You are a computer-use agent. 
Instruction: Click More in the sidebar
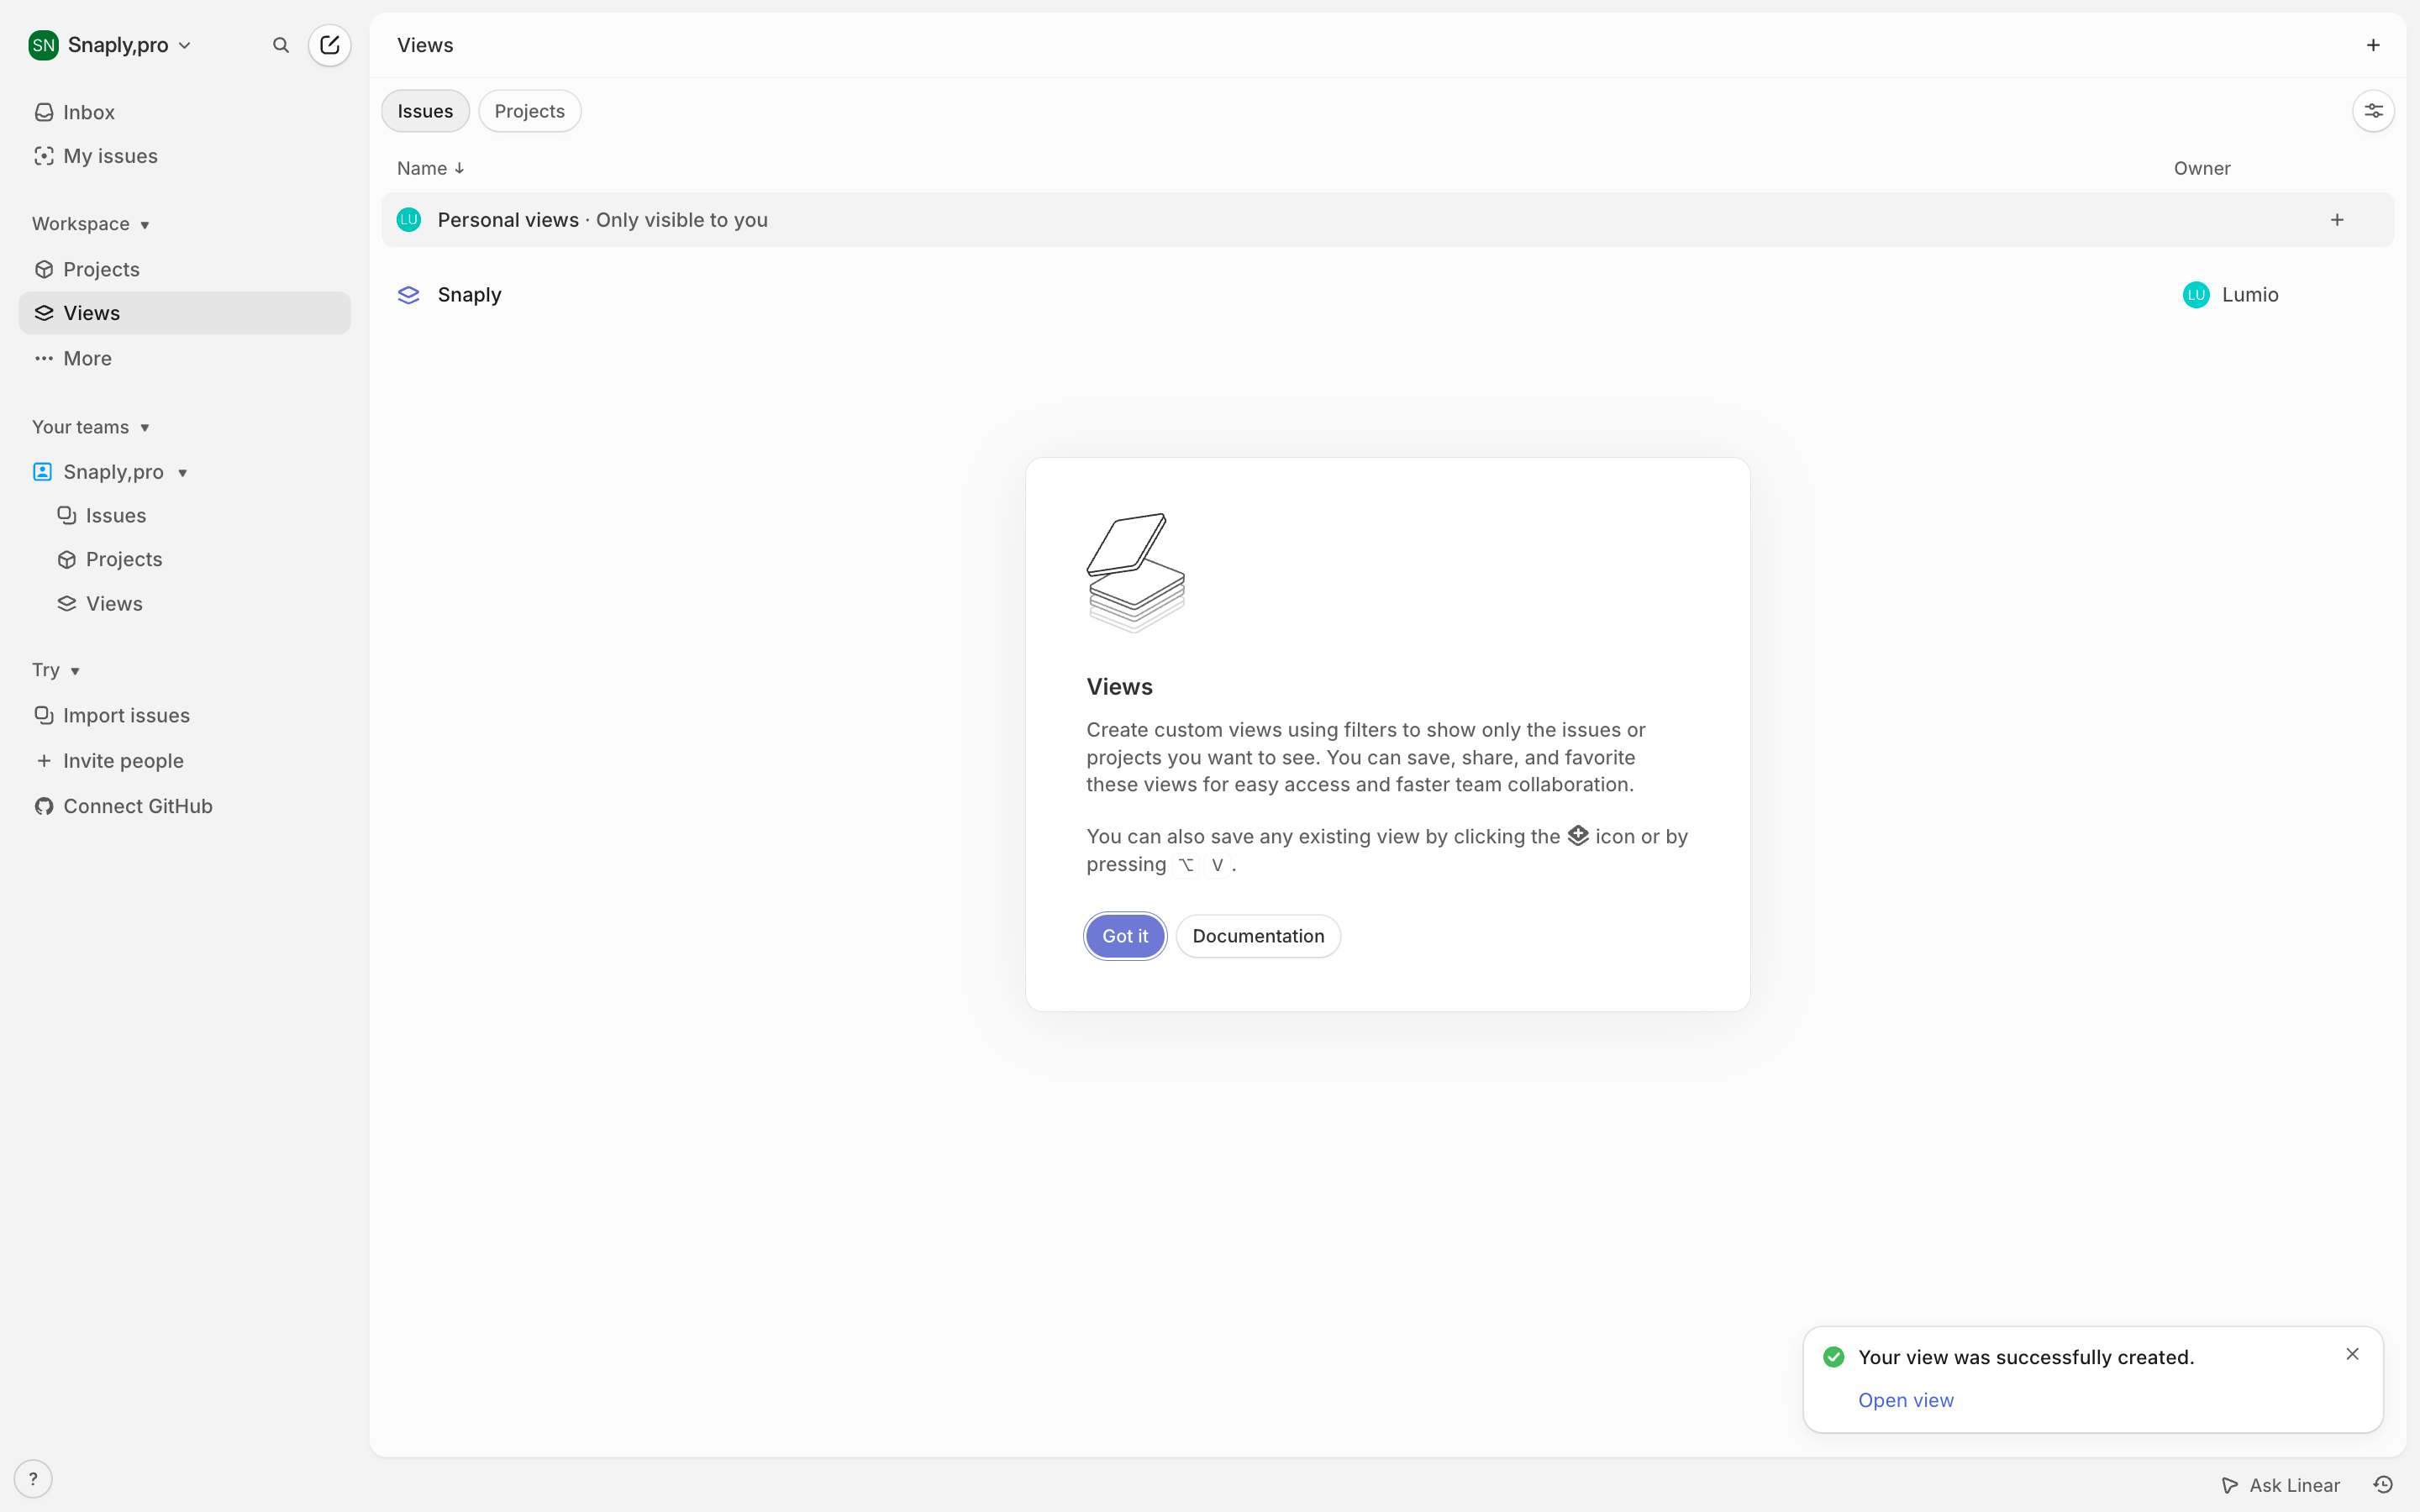184,358
